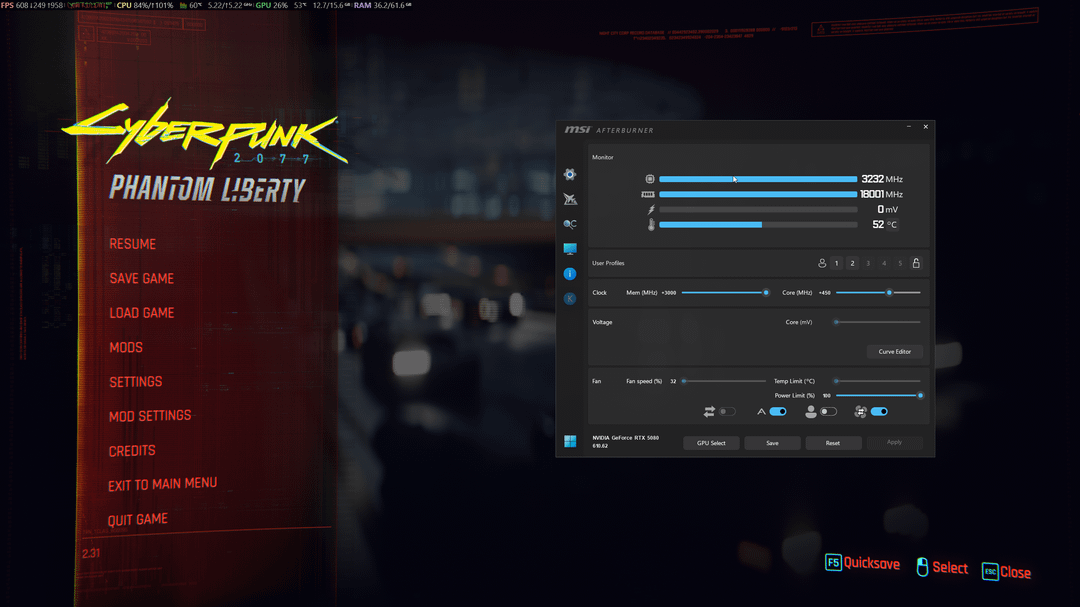Select user profile slot 4
The width and height of the screenshot is (1080, 607).
(884, 263)
